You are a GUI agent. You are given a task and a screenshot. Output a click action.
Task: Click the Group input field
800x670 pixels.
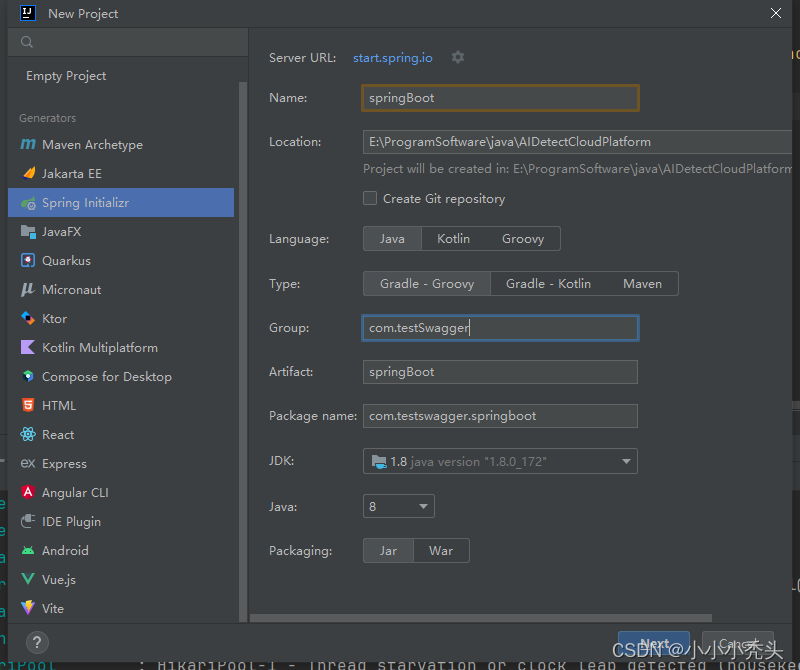tap(500, 327)
